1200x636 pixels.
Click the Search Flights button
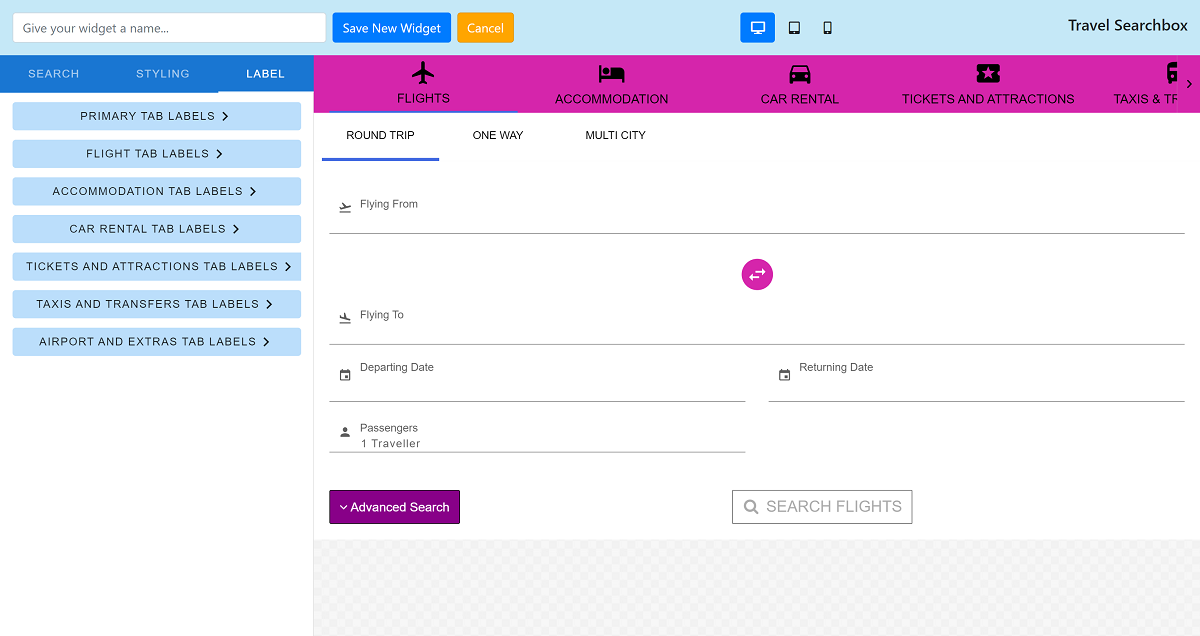click(x=822, y=507)
